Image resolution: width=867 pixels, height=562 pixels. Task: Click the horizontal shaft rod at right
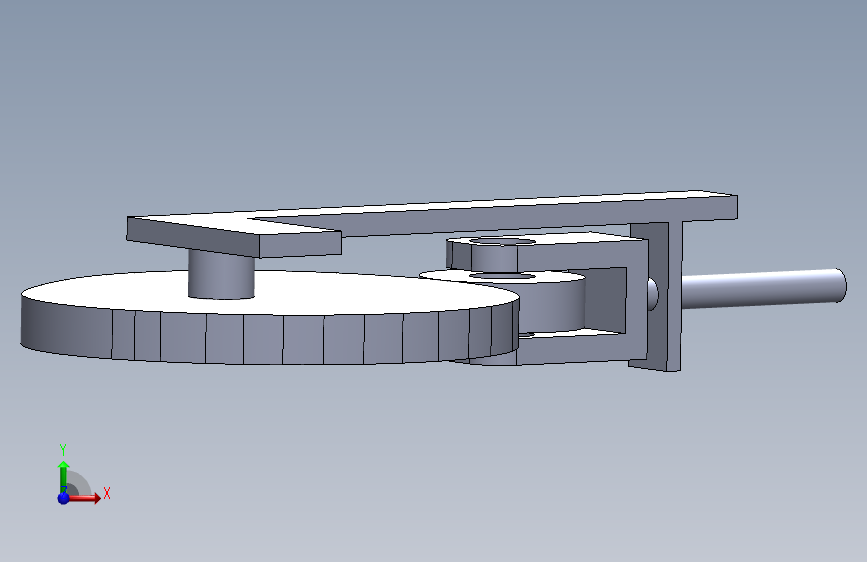(763, 288)
